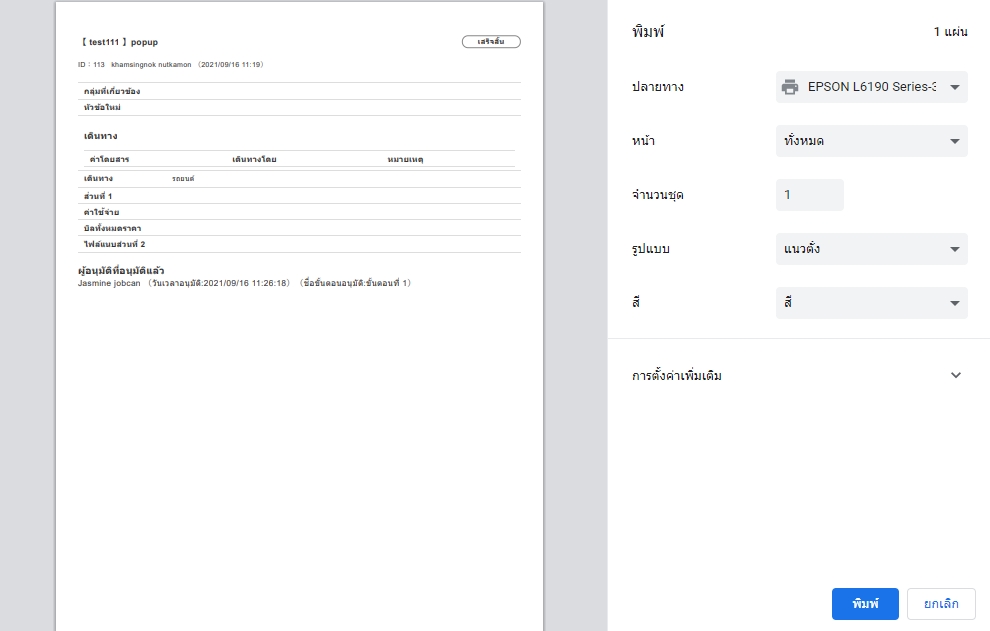Click the 'test111 popup' title in preview
Viewport: 990px width, 631px height.
[x=119, y=42]
